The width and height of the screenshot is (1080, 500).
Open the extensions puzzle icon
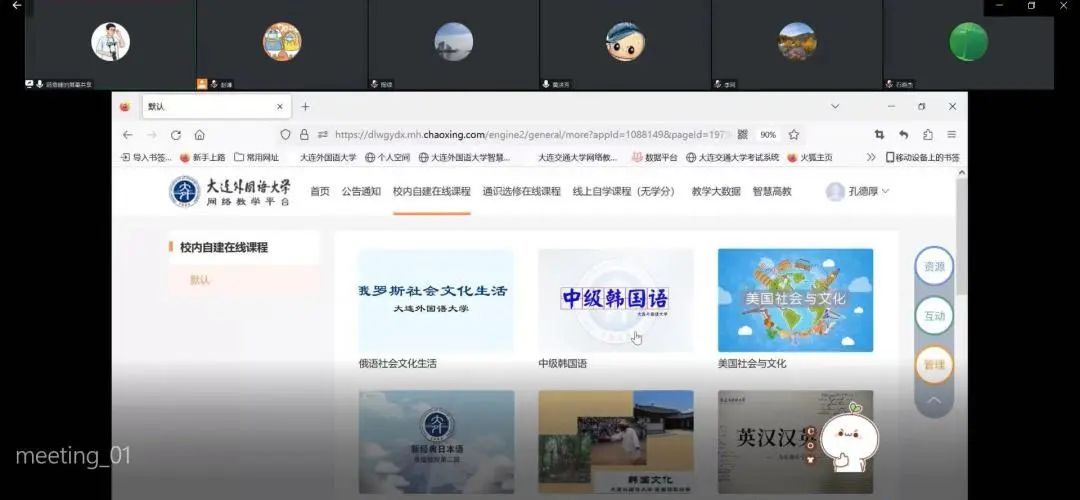click(x=927, y=135)
